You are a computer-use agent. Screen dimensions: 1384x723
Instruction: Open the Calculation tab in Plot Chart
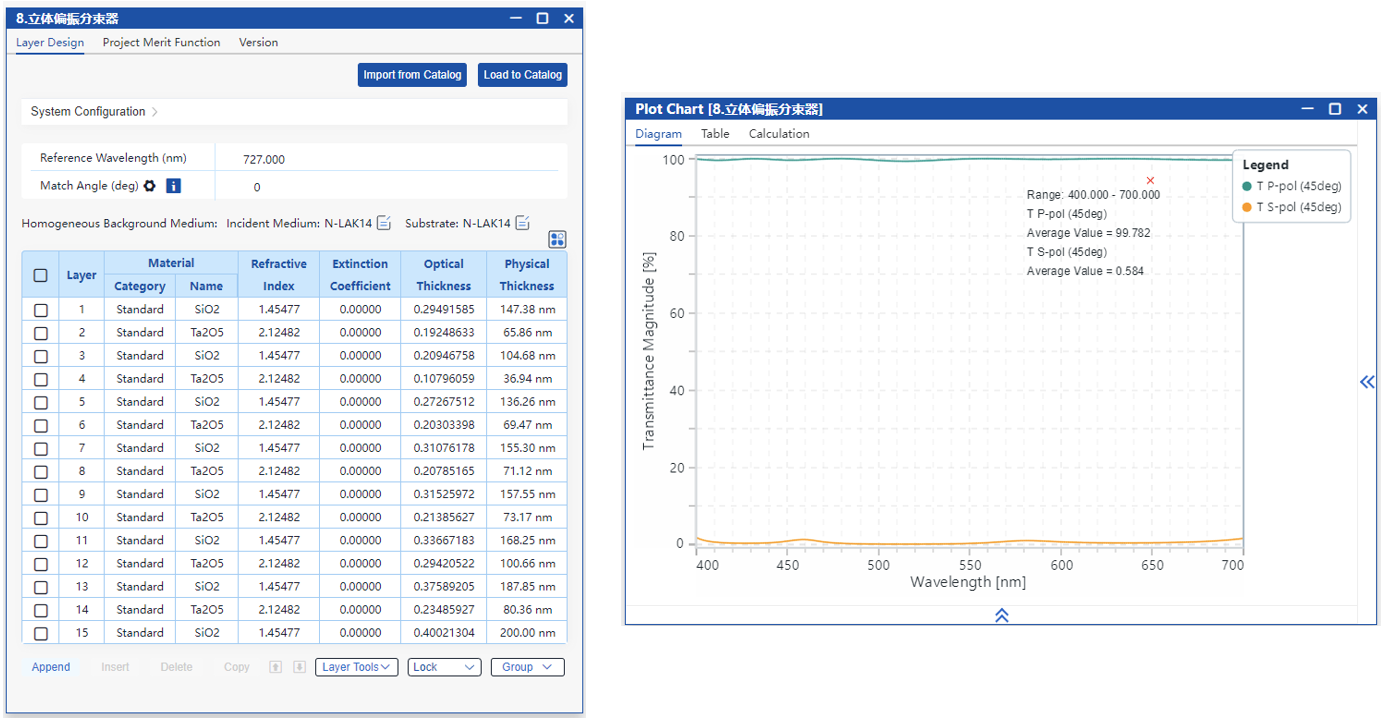coord(778,133)
